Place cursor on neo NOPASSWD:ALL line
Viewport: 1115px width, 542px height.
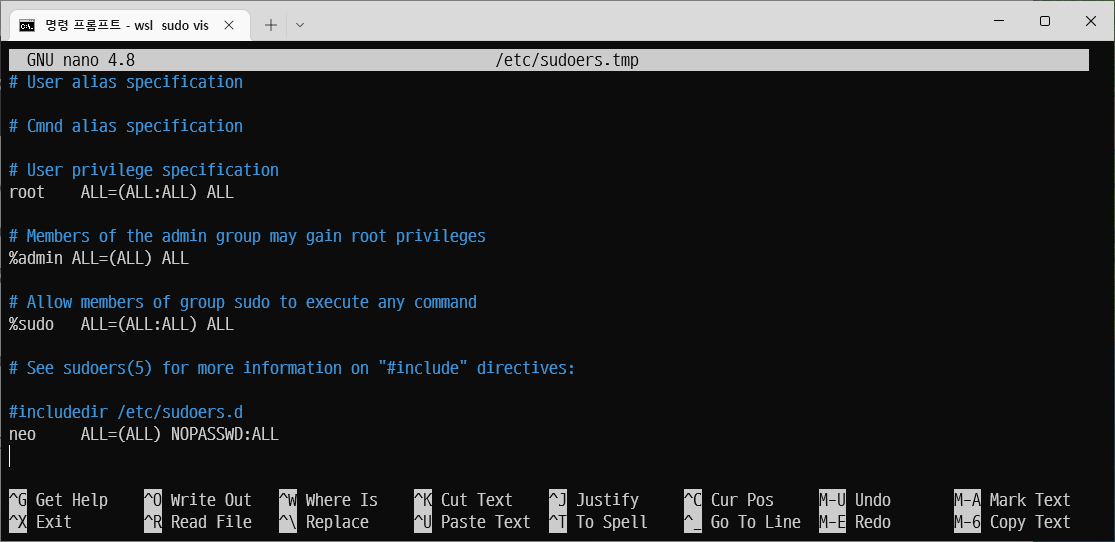click(144, 434)
